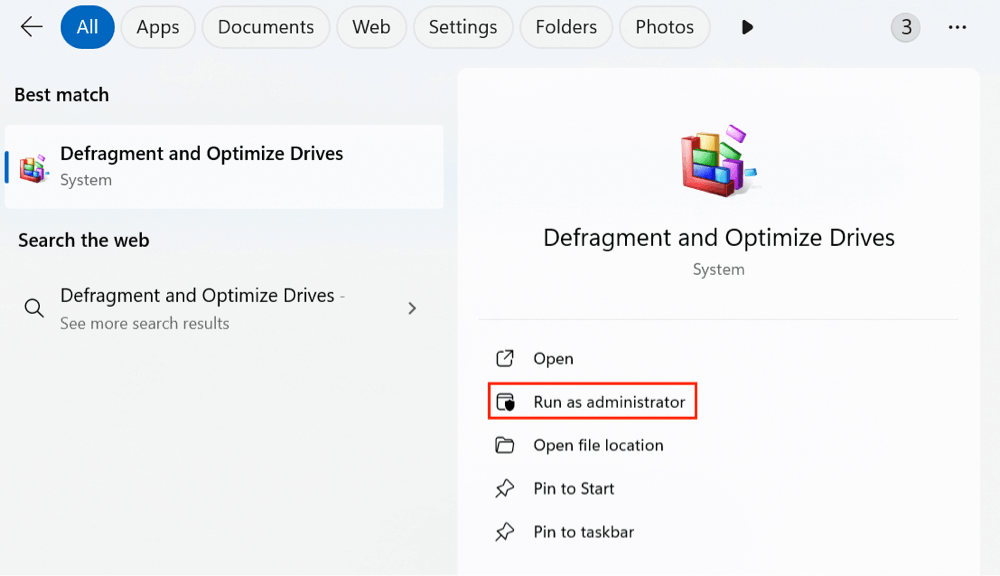Click the play arrow near filter tabs
Viewport: 1000px width, 576px height.
[x=747, y=27]
